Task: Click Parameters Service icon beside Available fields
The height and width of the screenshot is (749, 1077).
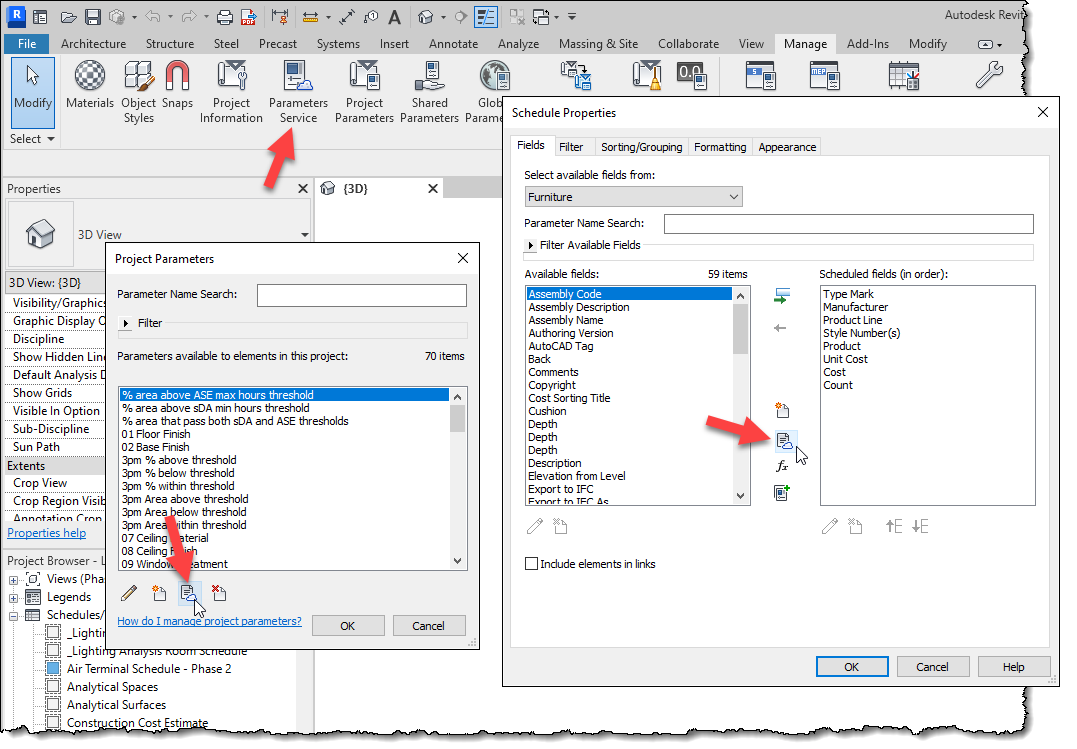Action: (x=784, y=440)
